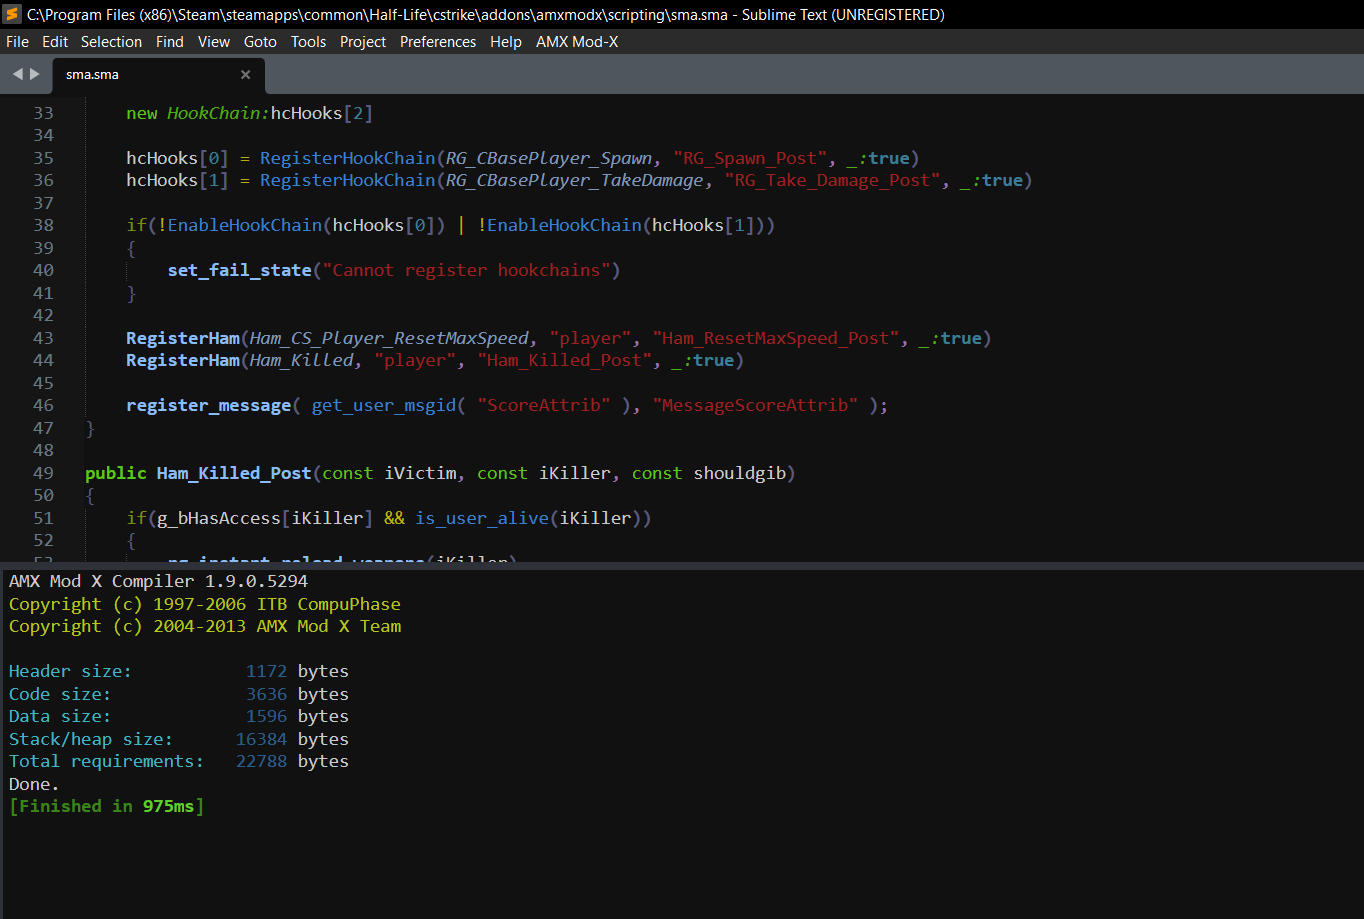Click the Sublime Text app icon in title bar
The width and height of the screenshot is (1364, 919).
tap(13, 14)
